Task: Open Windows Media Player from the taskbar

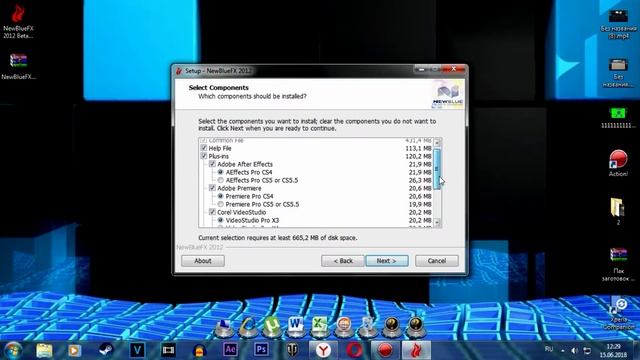Action: pos(74,350)
